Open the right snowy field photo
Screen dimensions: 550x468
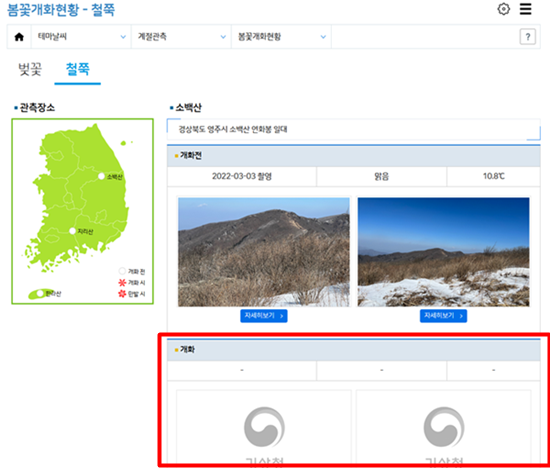443,252
